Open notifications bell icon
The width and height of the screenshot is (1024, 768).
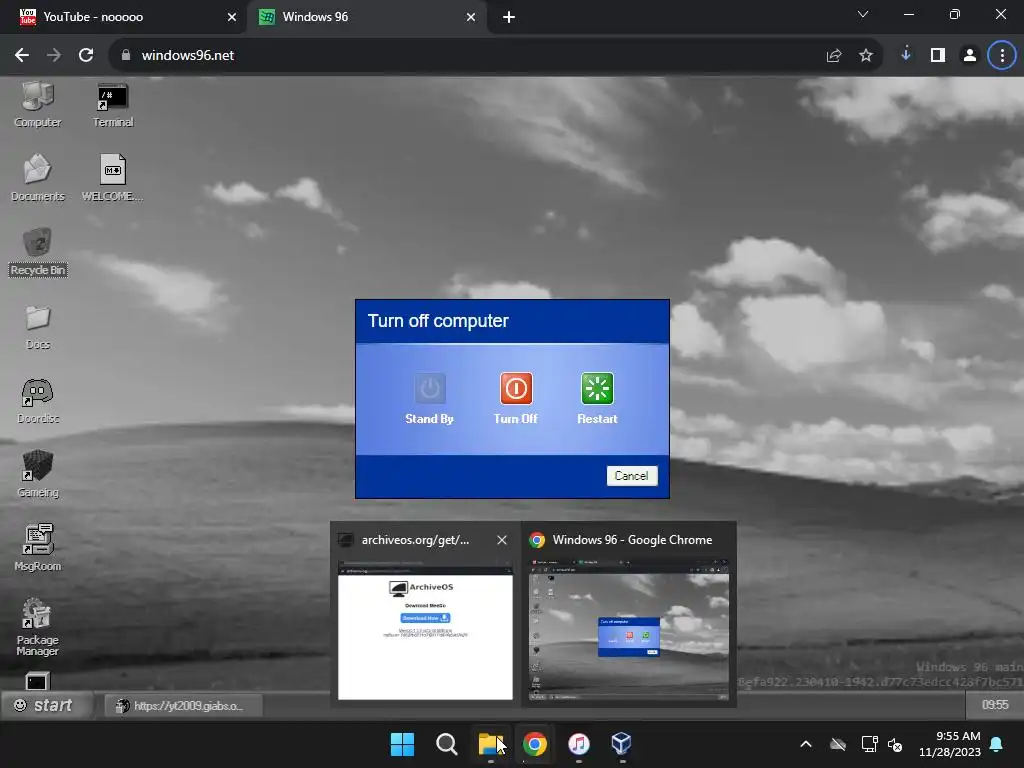[997, 744]
